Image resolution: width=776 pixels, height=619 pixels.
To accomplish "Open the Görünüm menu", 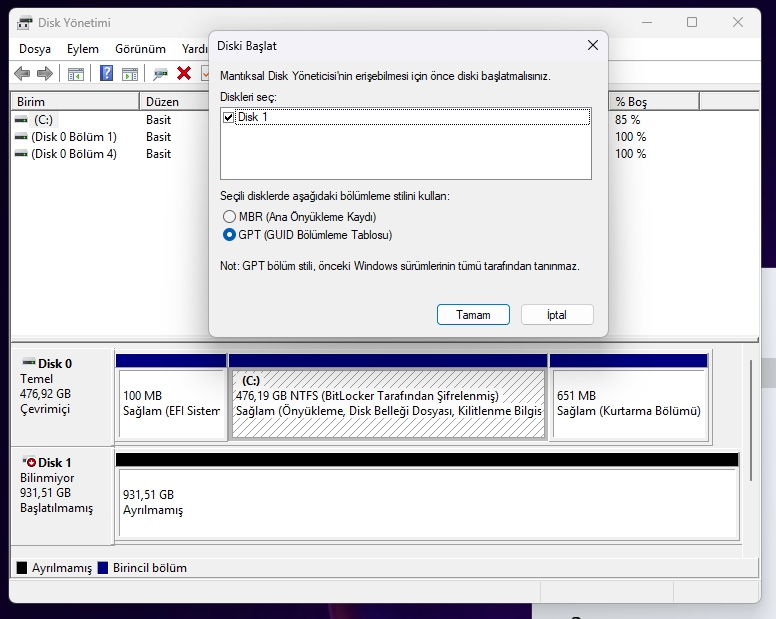I will click(x=140, y=49).
